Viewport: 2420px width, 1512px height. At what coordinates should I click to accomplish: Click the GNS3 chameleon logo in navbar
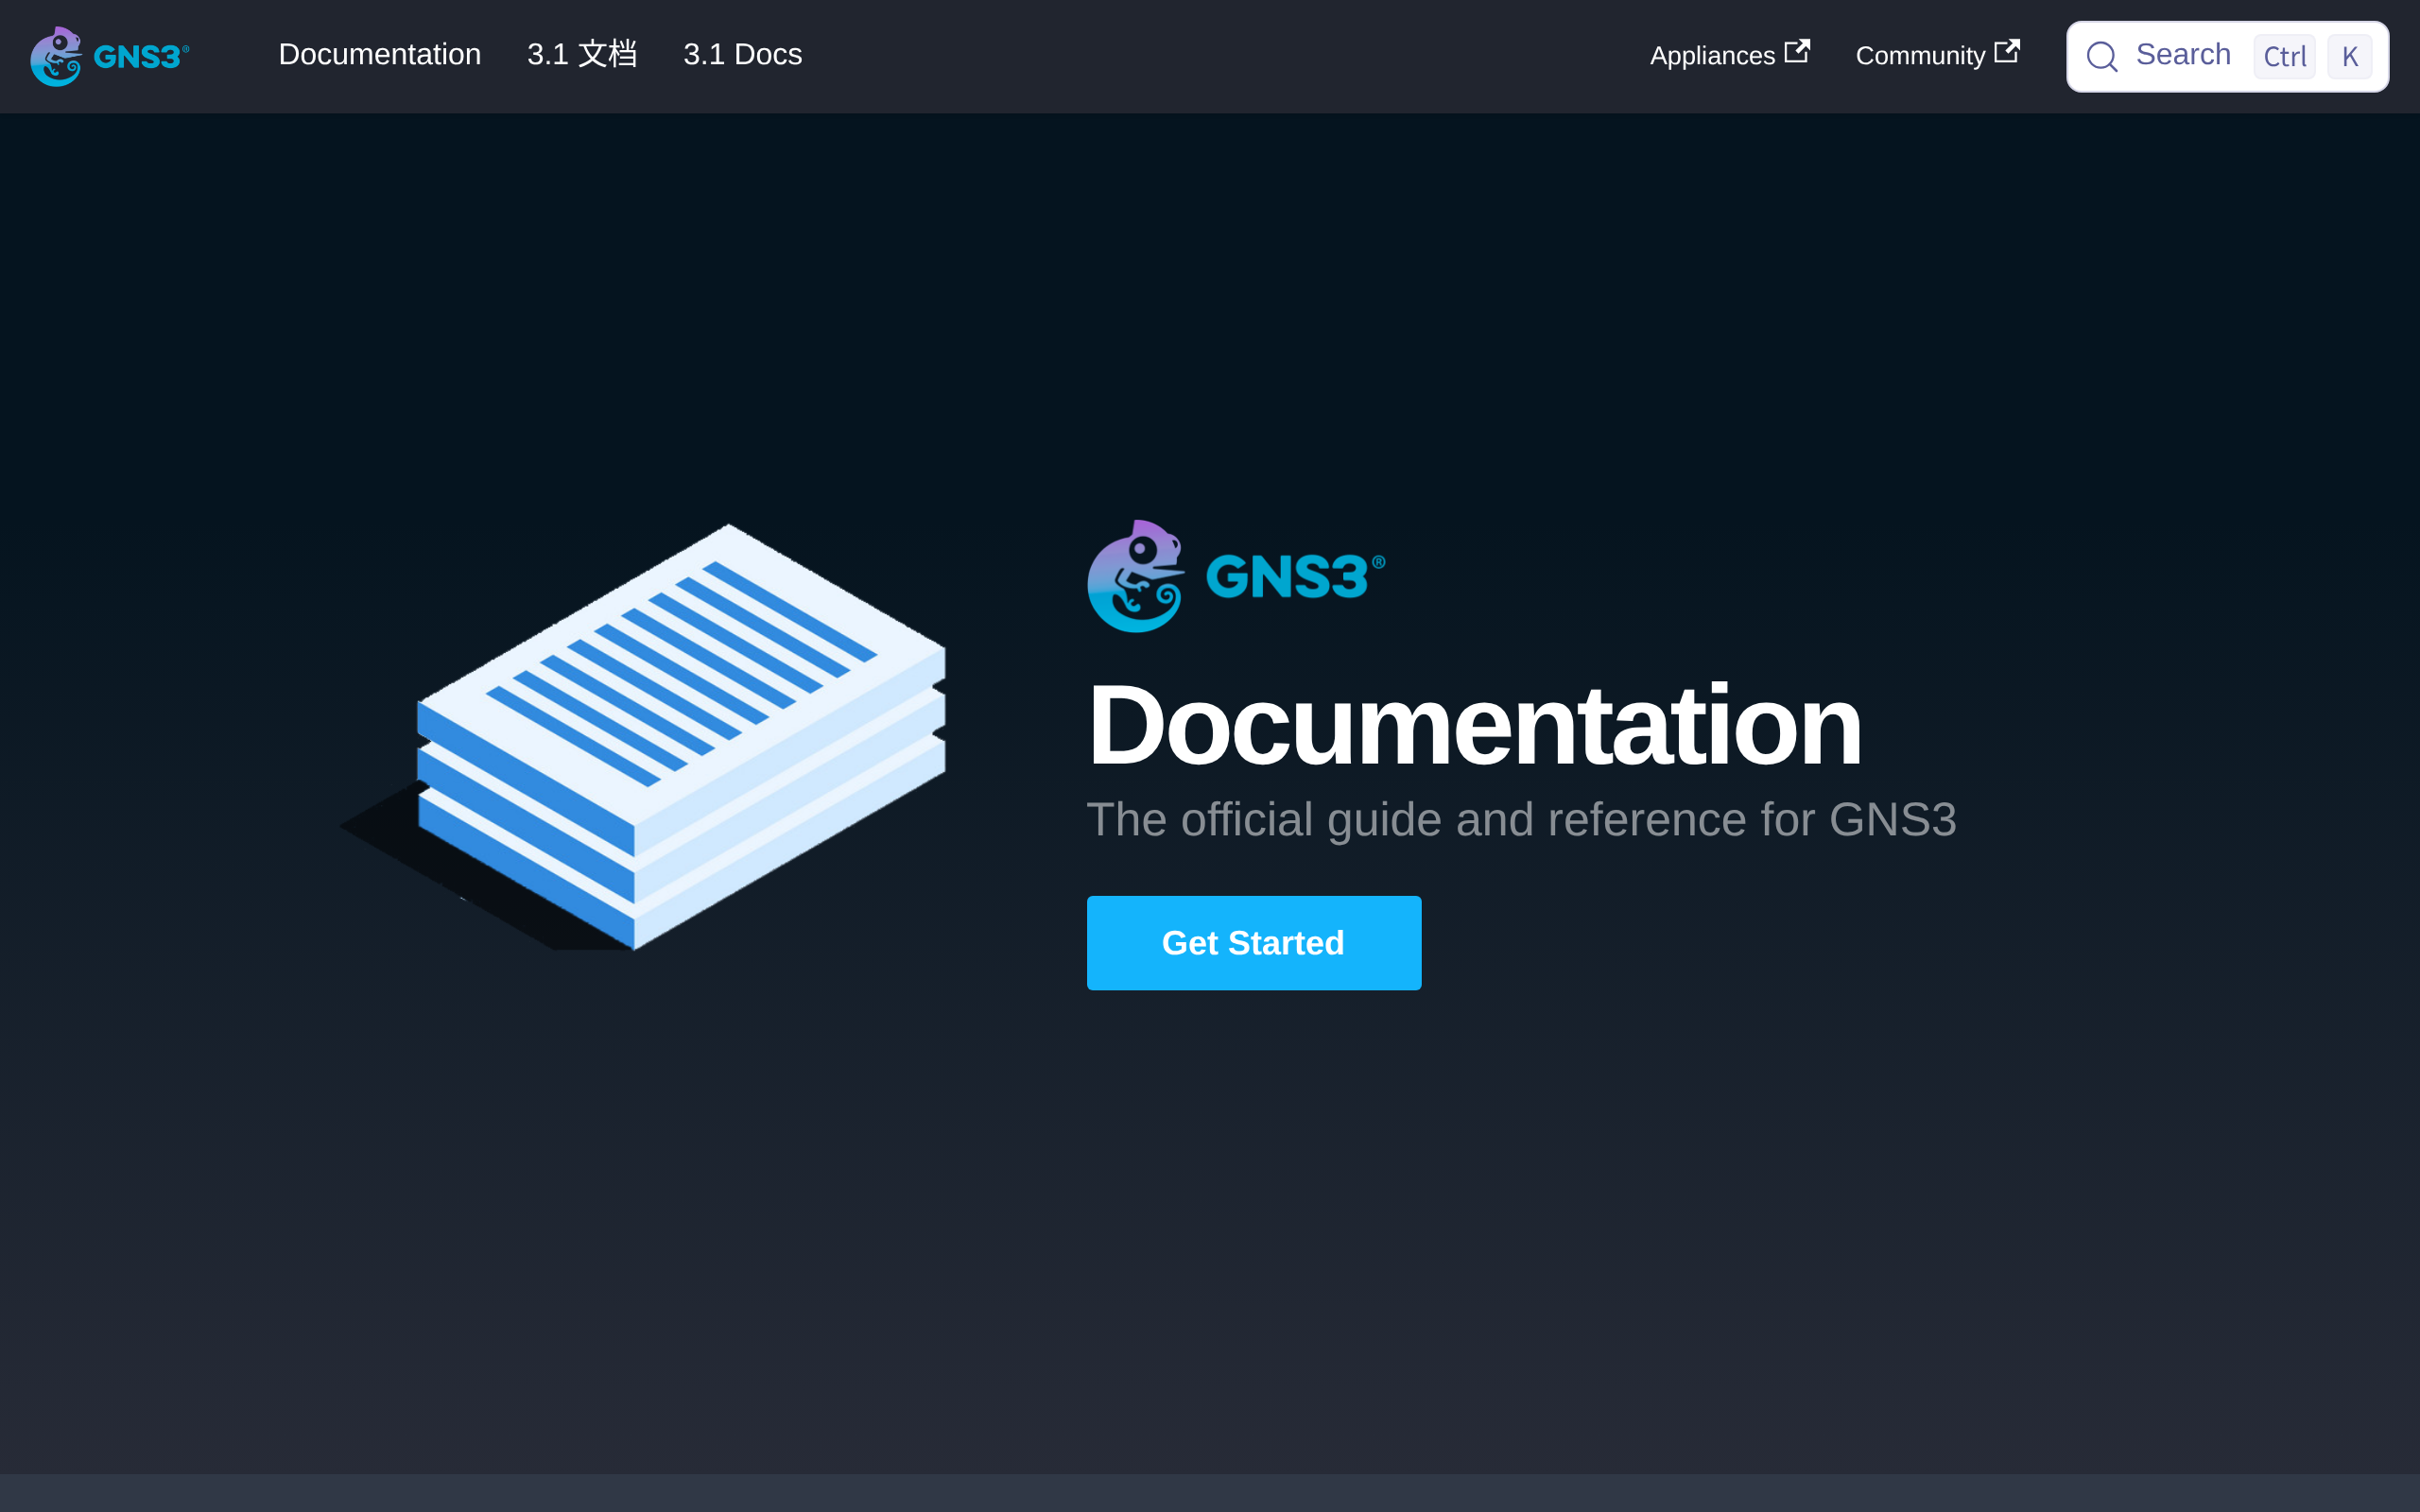click(110, 56)
